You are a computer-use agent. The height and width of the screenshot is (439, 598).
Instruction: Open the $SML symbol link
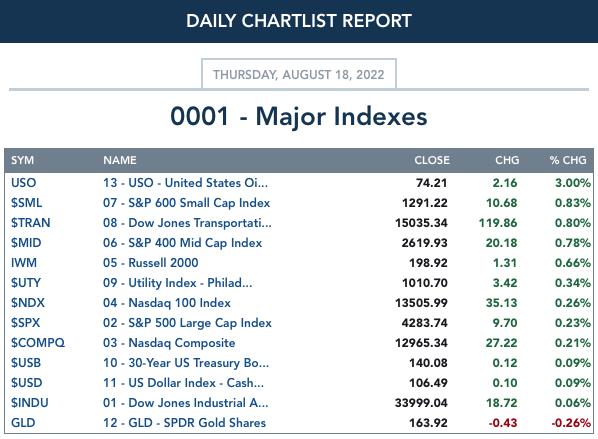(26, 203)
